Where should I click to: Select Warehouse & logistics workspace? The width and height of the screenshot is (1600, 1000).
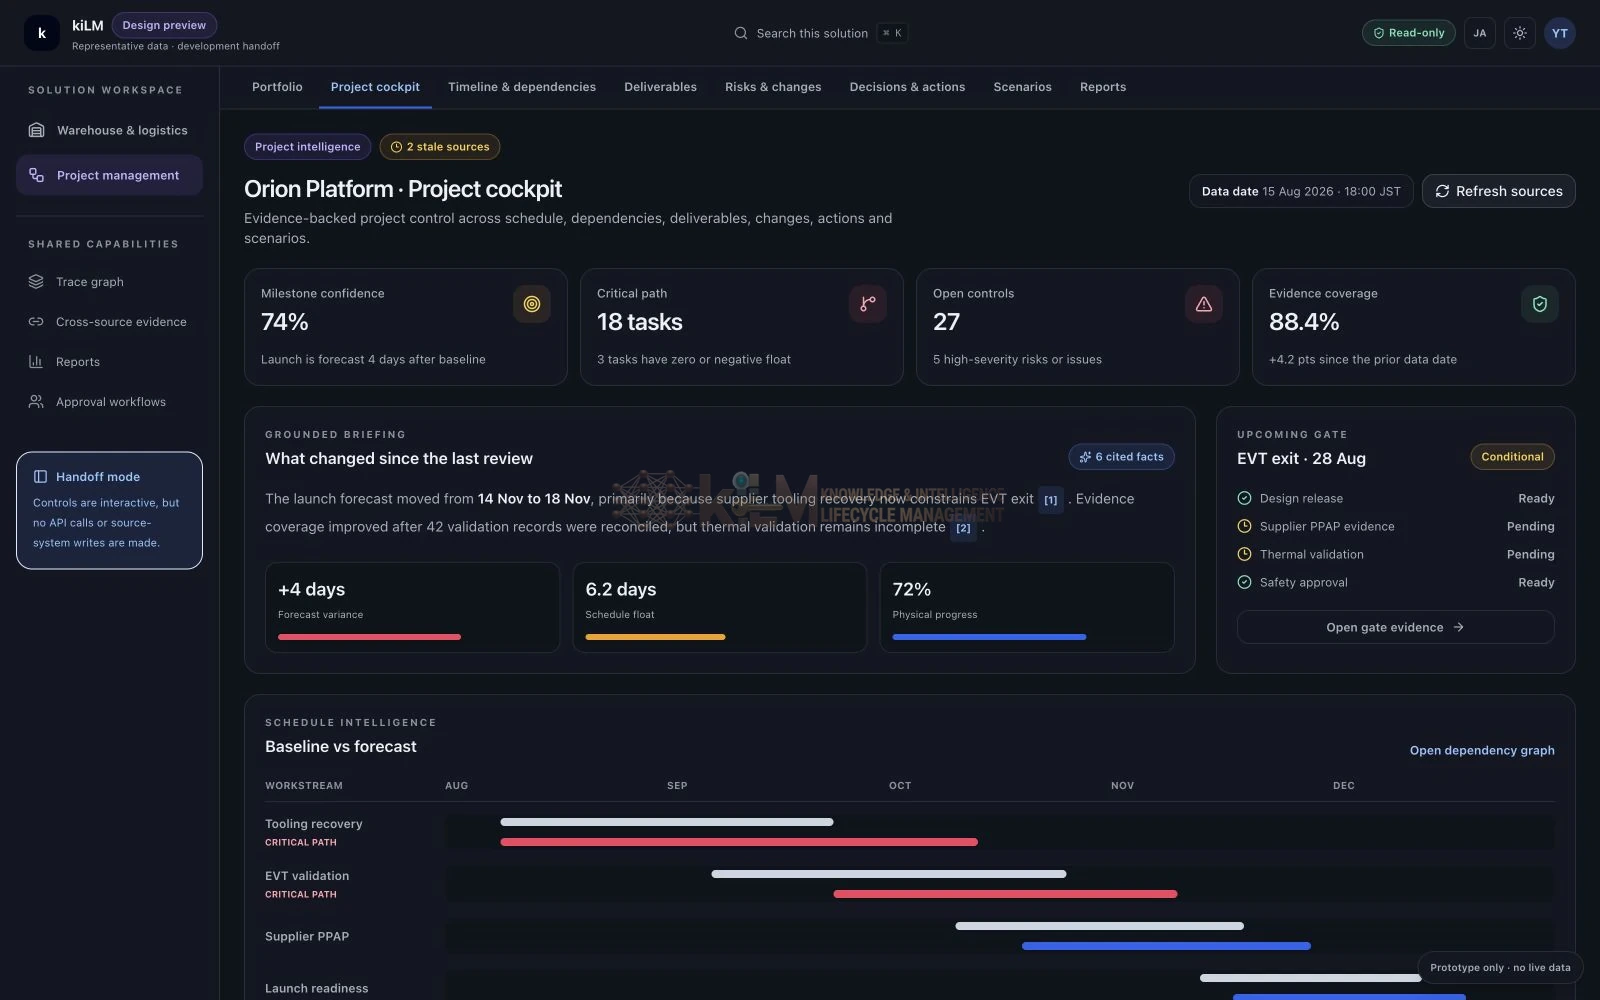[x=109, y=130]
